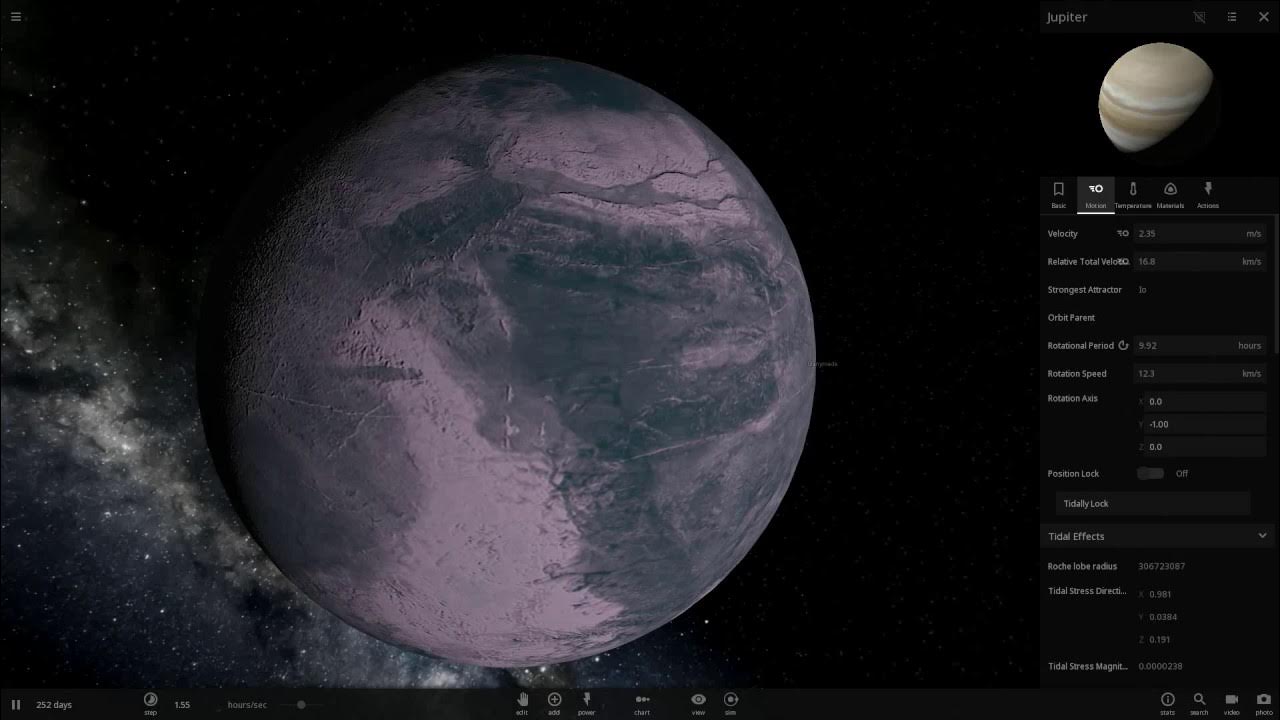Click the Rotation Axis Z field
The width and height of the screenshot is (1280, 720).
click(x=1205, y=447)
